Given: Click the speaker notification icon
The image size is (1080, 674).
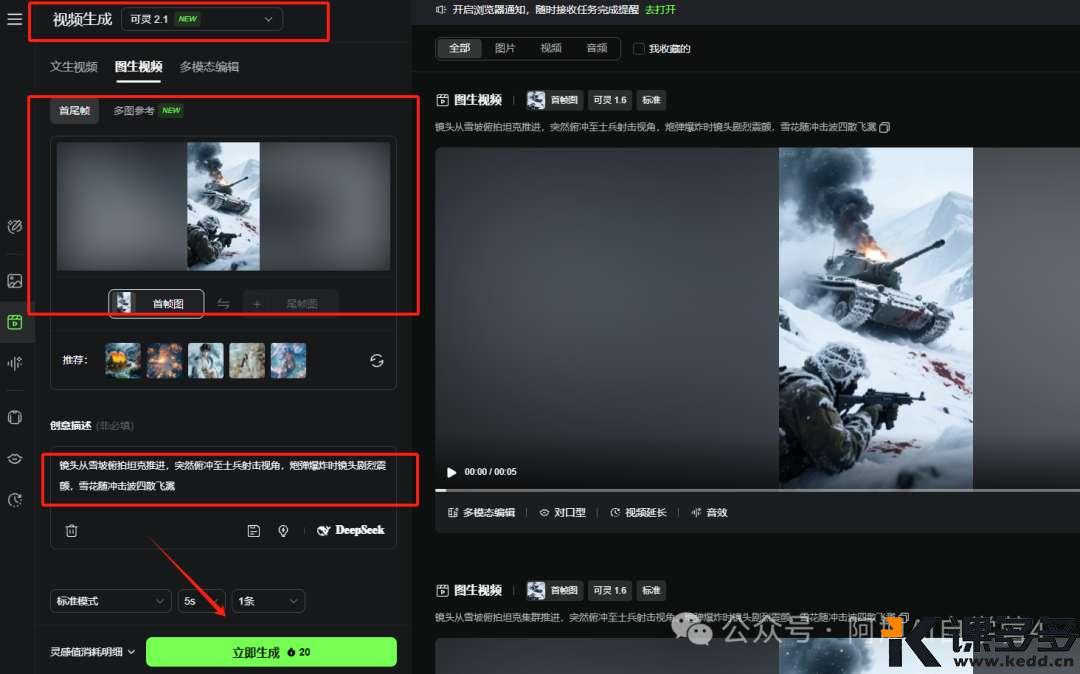Looking at the screenshot, I should [x=441, y=10].
